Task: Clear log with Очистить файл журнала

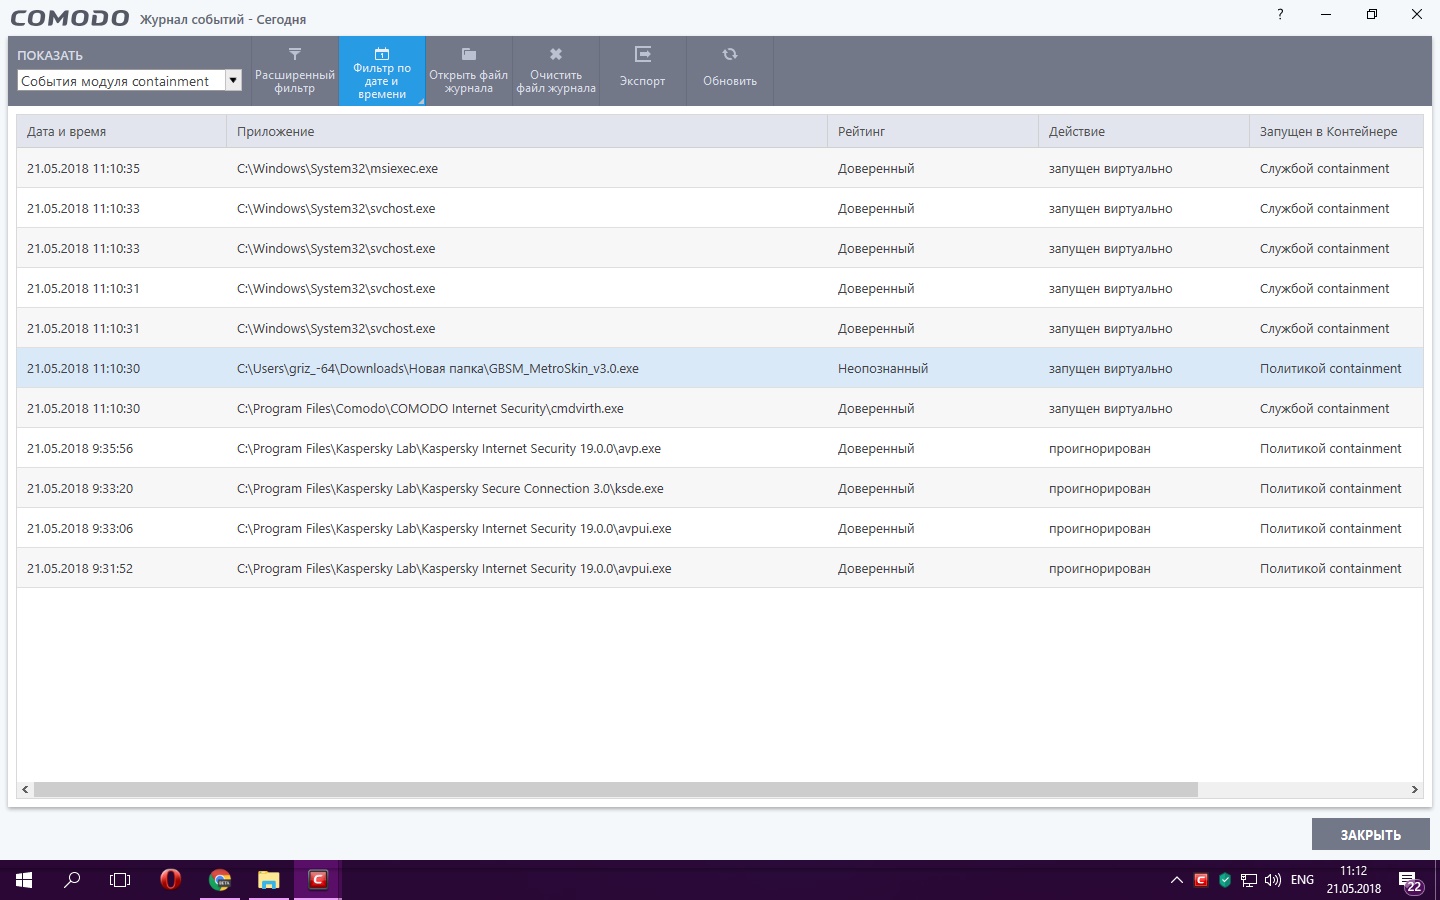Action: tap(556, 71)
